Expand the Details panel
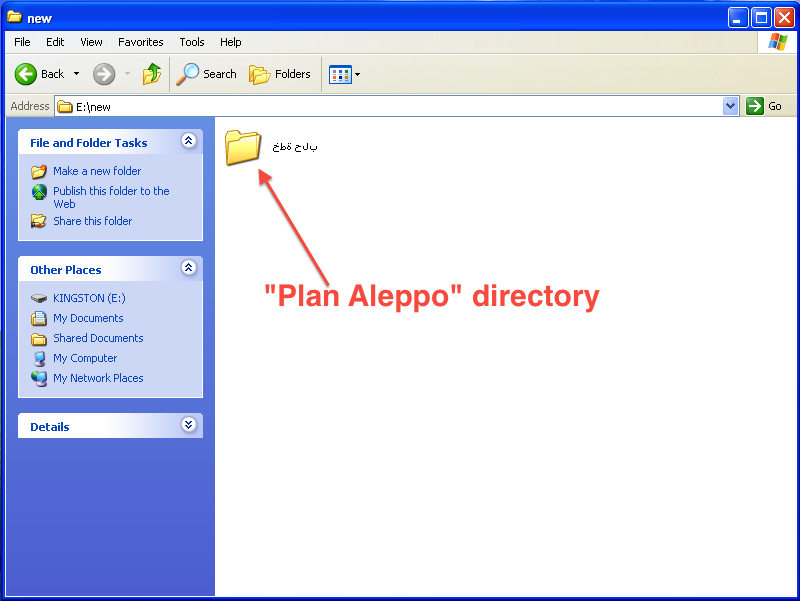The height and width of the screenshot is (601, 800). [188, 426]
